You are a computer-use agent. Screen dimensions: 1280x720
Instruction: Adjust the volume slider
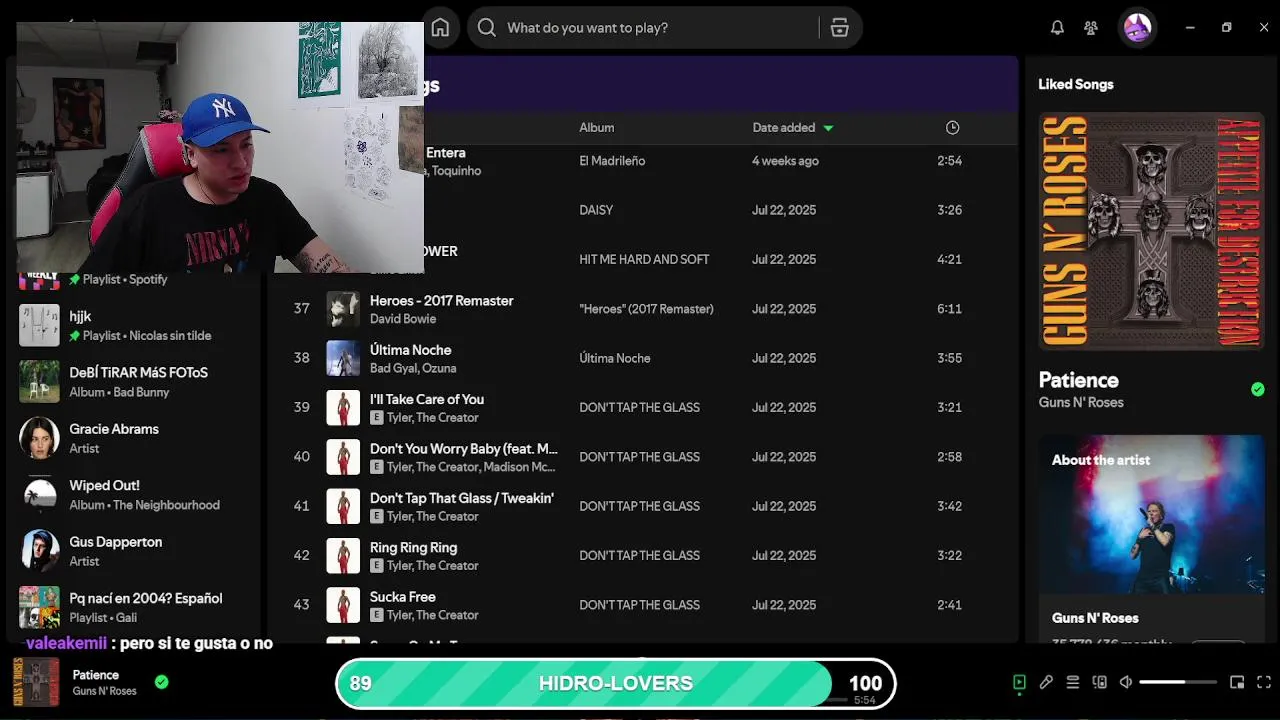[1178, 682]
